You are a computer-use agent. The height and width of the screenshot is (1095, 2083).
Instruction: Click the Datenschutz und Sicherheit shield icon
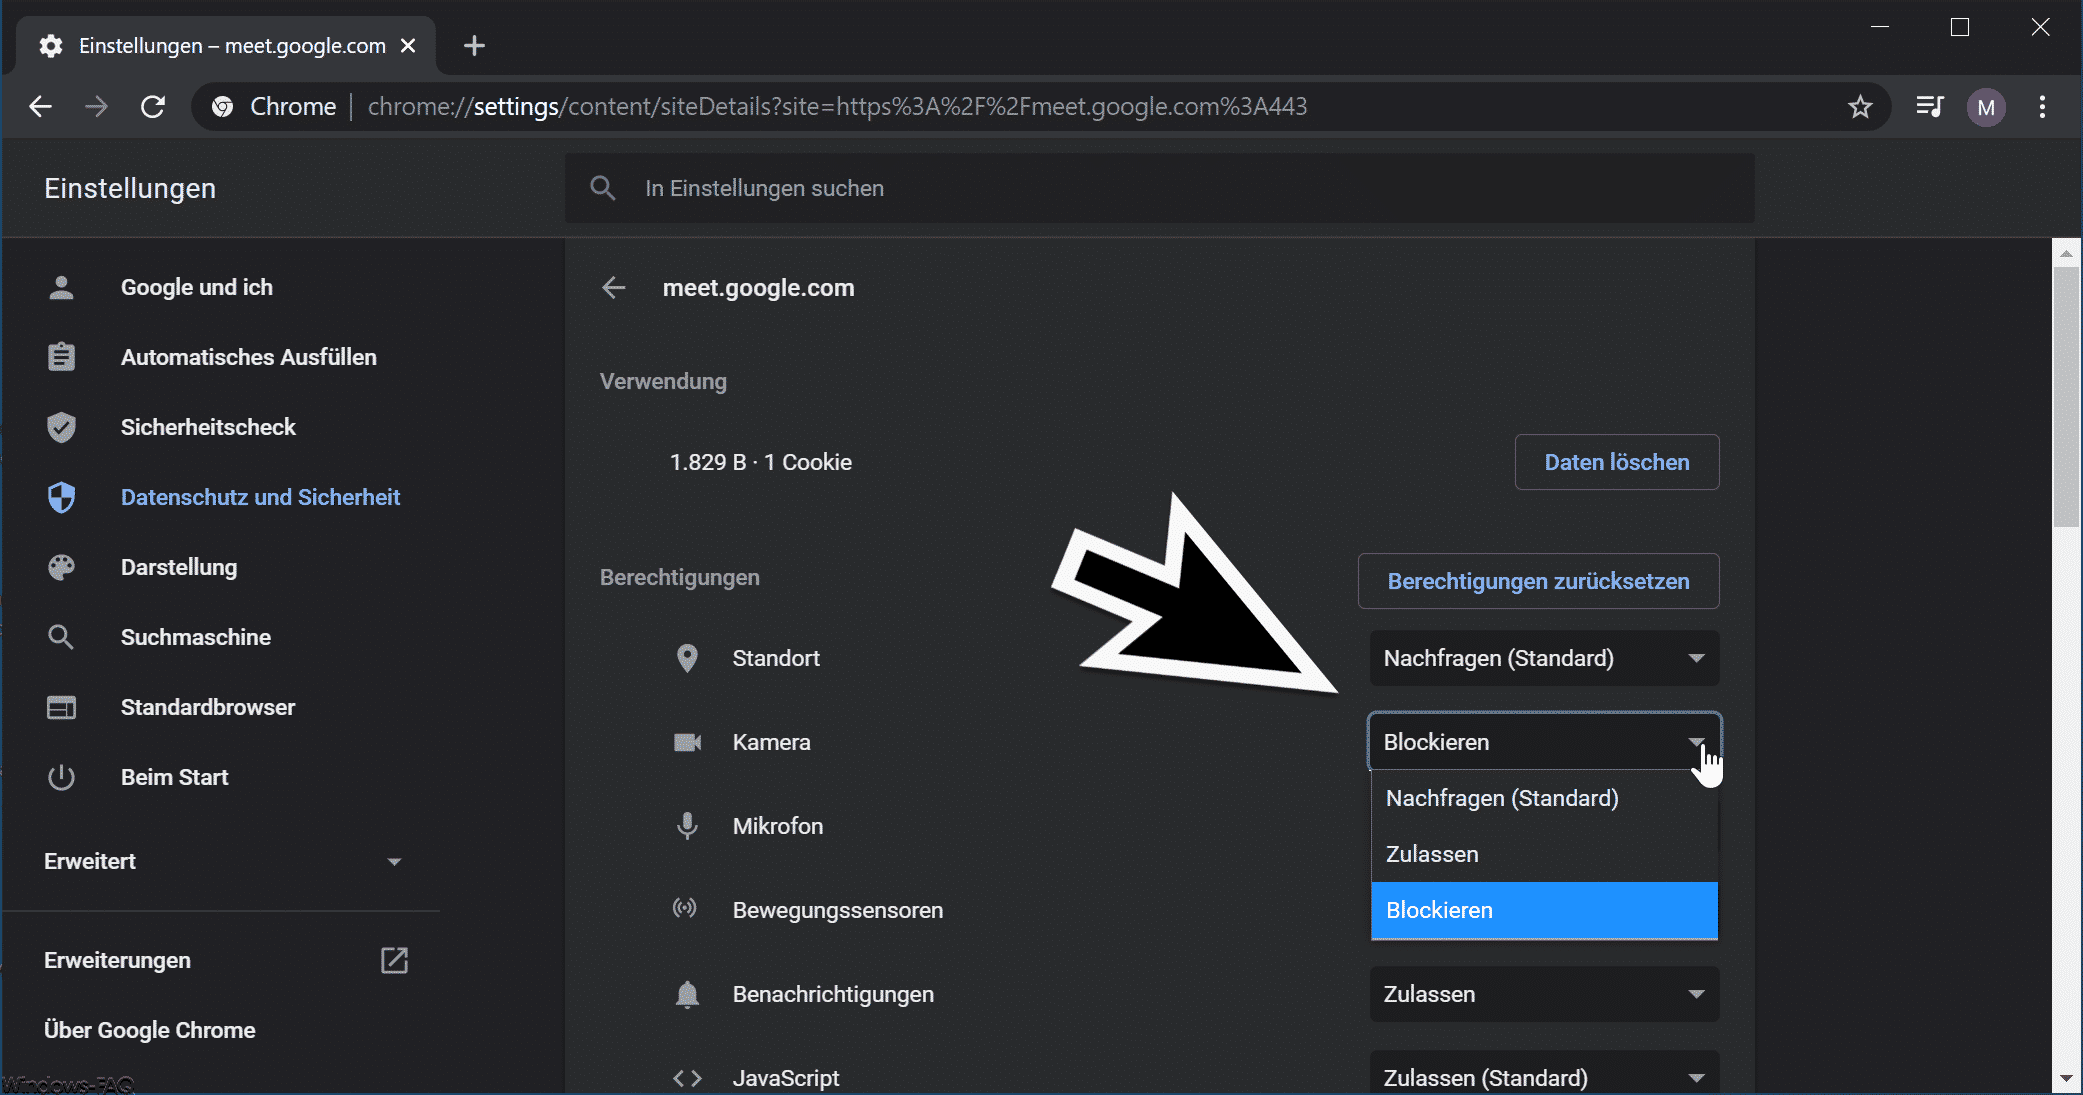tap(61, 497)
